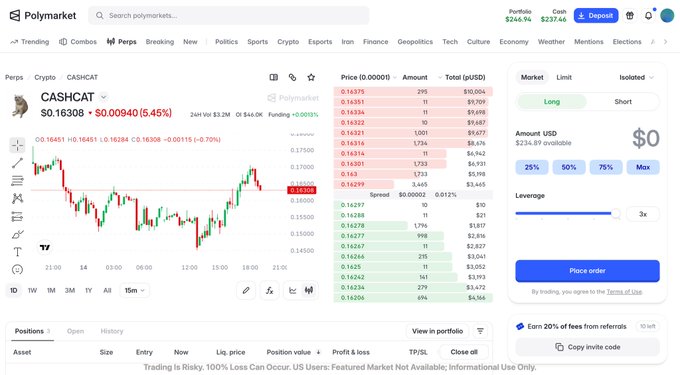Click the order book layout icon
Viewport: 680px width, 375px height.
(274, 77)
